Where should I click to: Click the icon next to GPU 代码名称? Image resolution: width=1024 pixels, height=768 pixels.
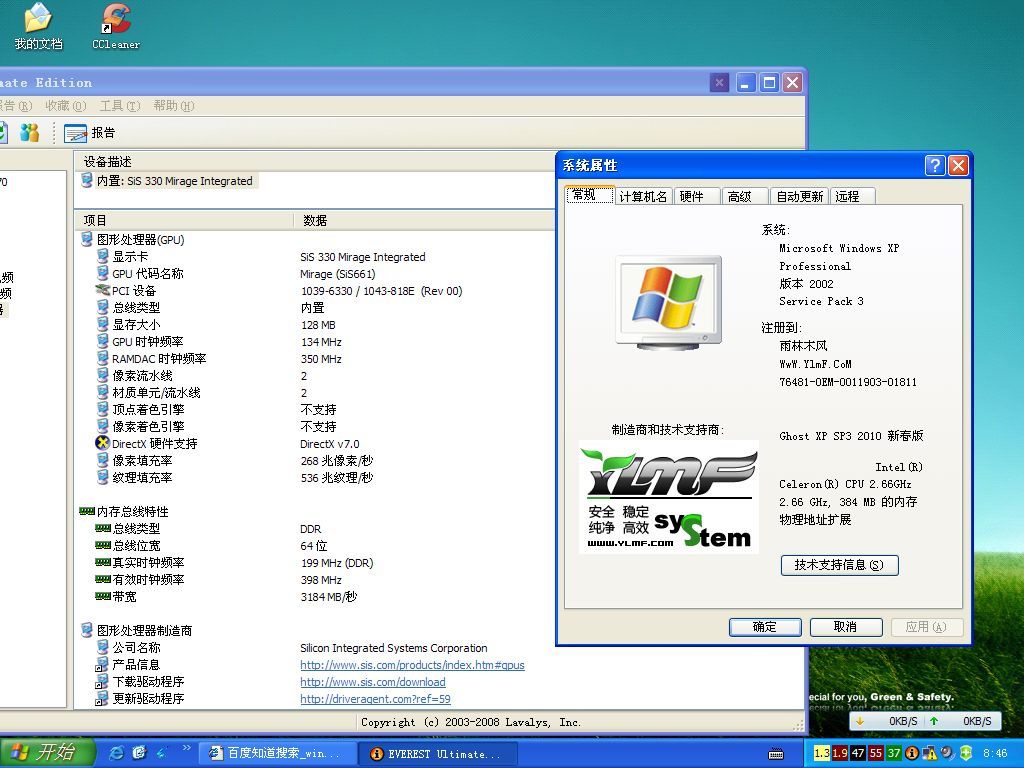(103, 274)
